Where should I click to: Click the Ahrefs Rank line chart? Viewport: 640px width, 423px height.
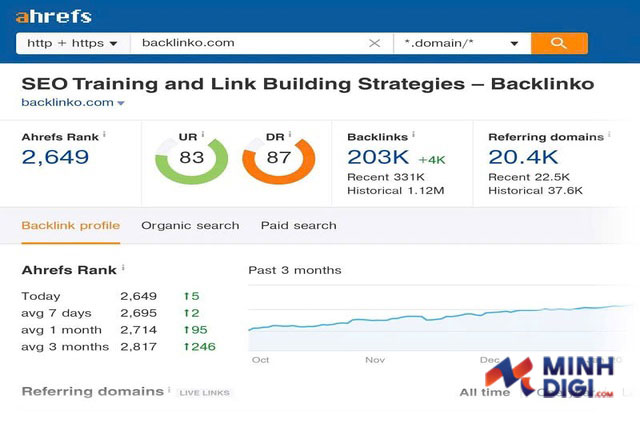441,318
